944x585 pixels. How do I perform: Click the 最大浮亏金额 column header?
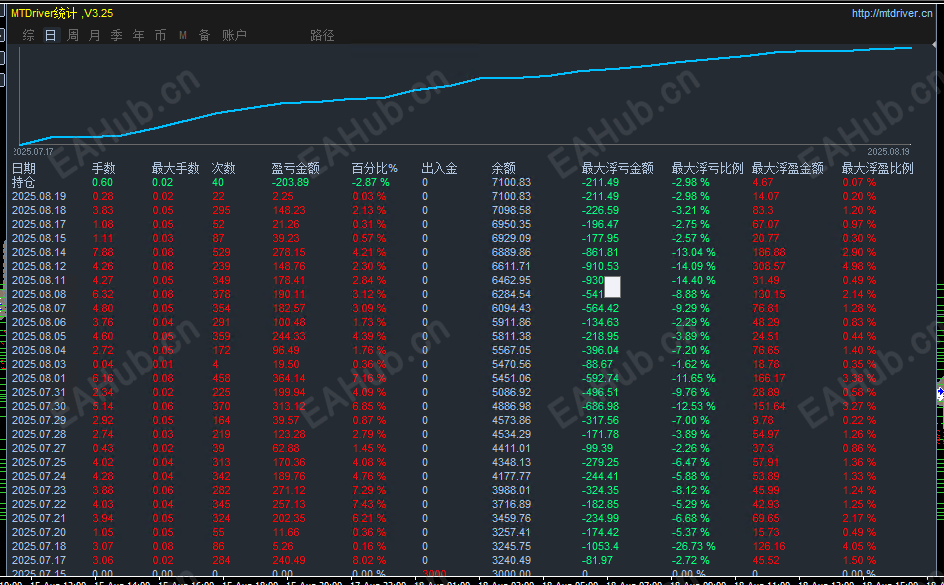[x=618, y=169]
